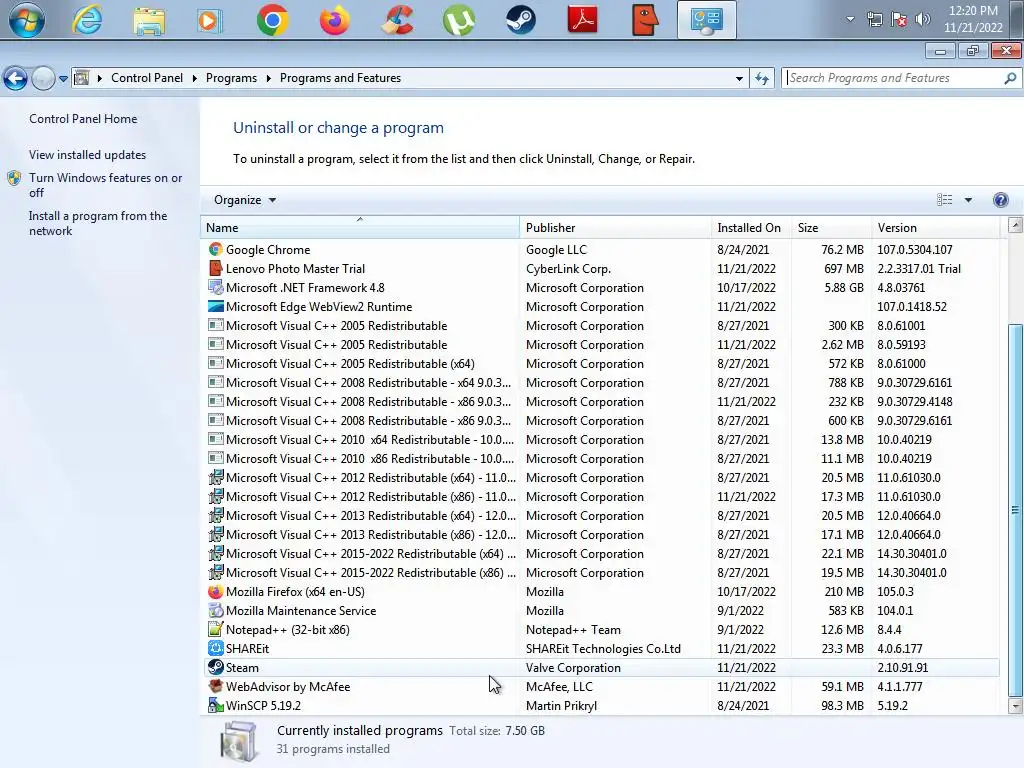This screenshot has width=1024, height=768.
Task: Open Windows Explorer folder icon in taskbar
Action: tap(149, 20)
